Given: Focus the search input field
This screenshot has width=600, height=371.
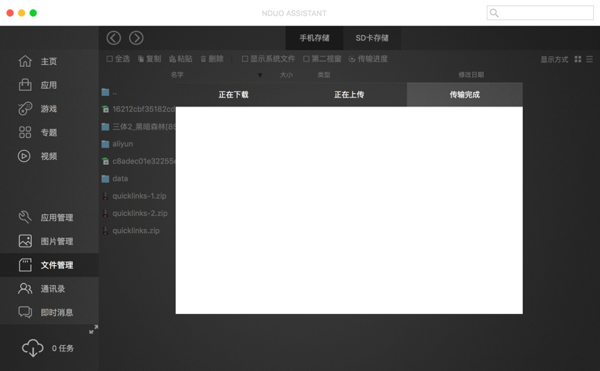Looking at the screenshot, I should [x=540, y=13].
